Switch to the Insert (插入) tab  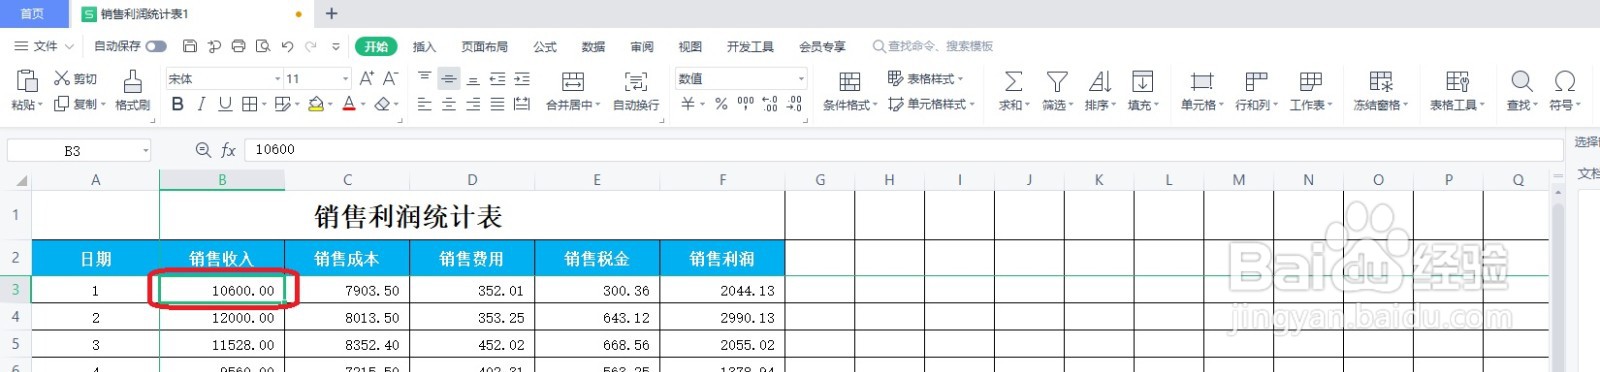(x=424, y=46)
